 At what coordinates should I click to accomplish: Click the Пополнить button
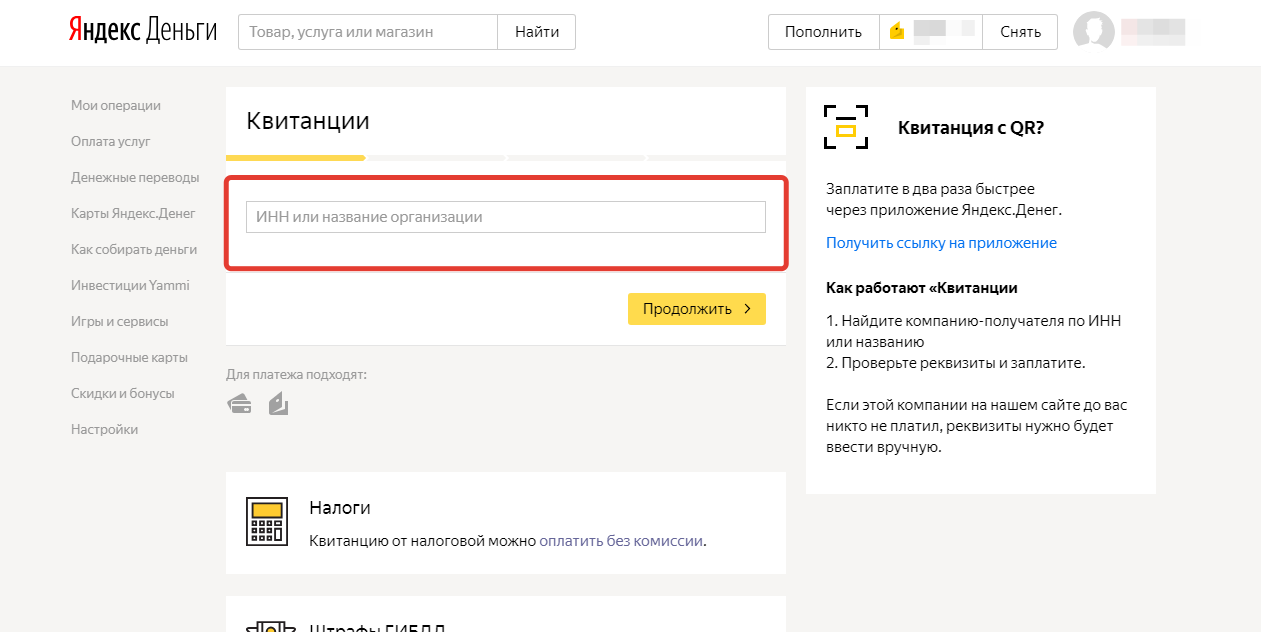[x=823, y=31]
